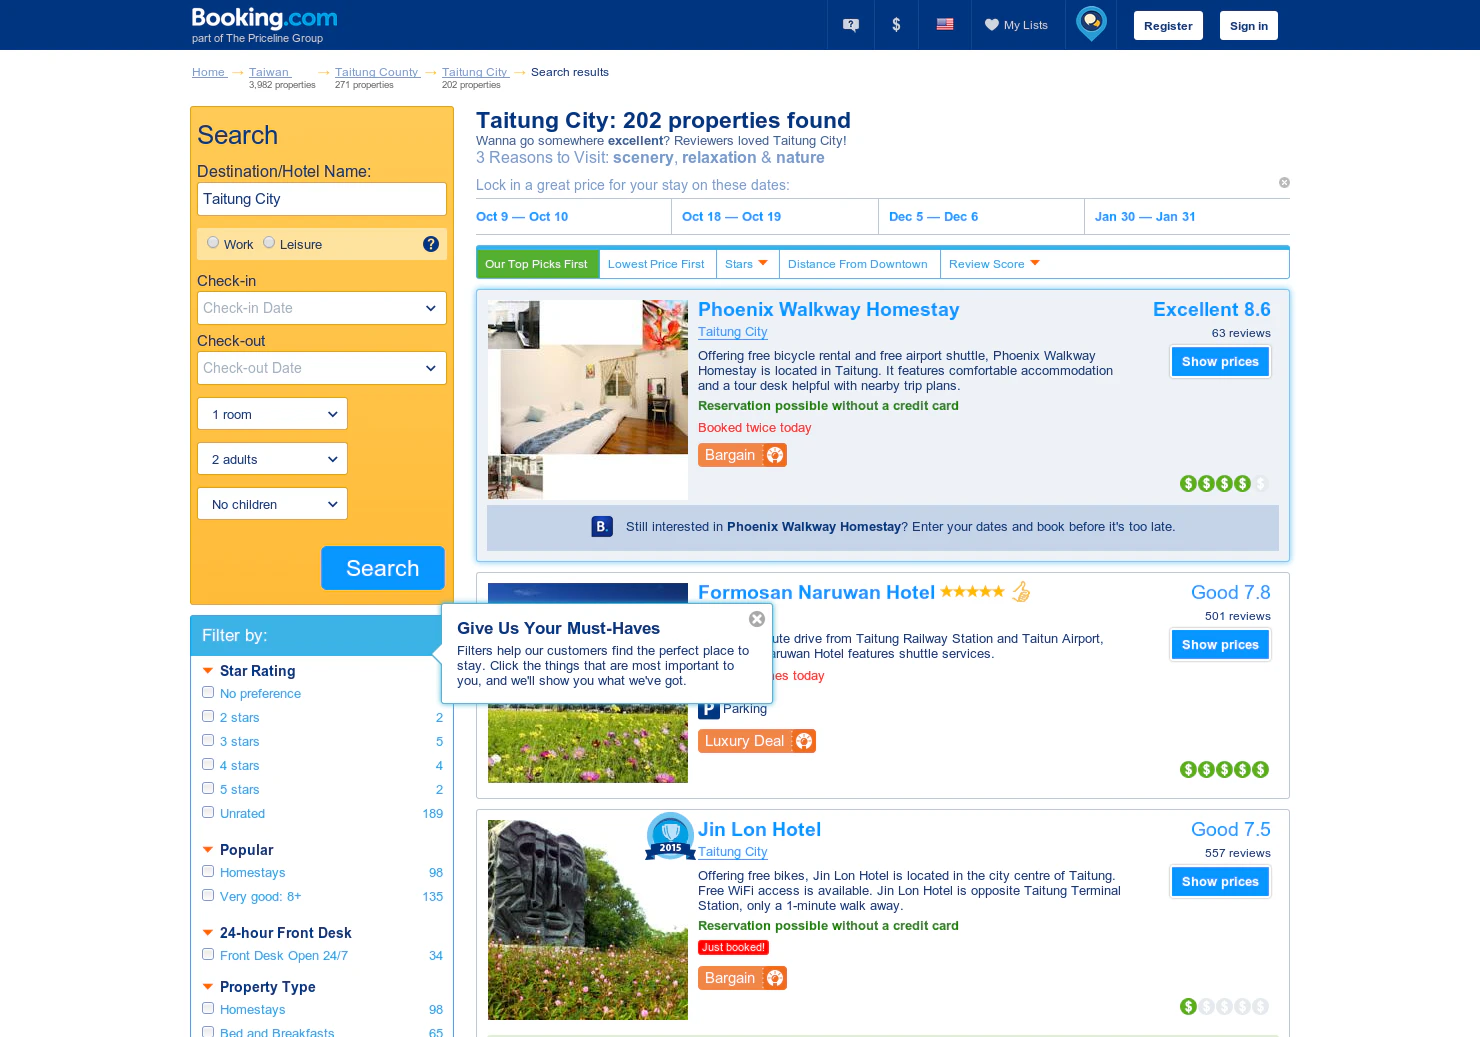This screenshot has width=1480, height=1037.
Task: Open the Check-out Date dropdown
Action: coord(322,368)
